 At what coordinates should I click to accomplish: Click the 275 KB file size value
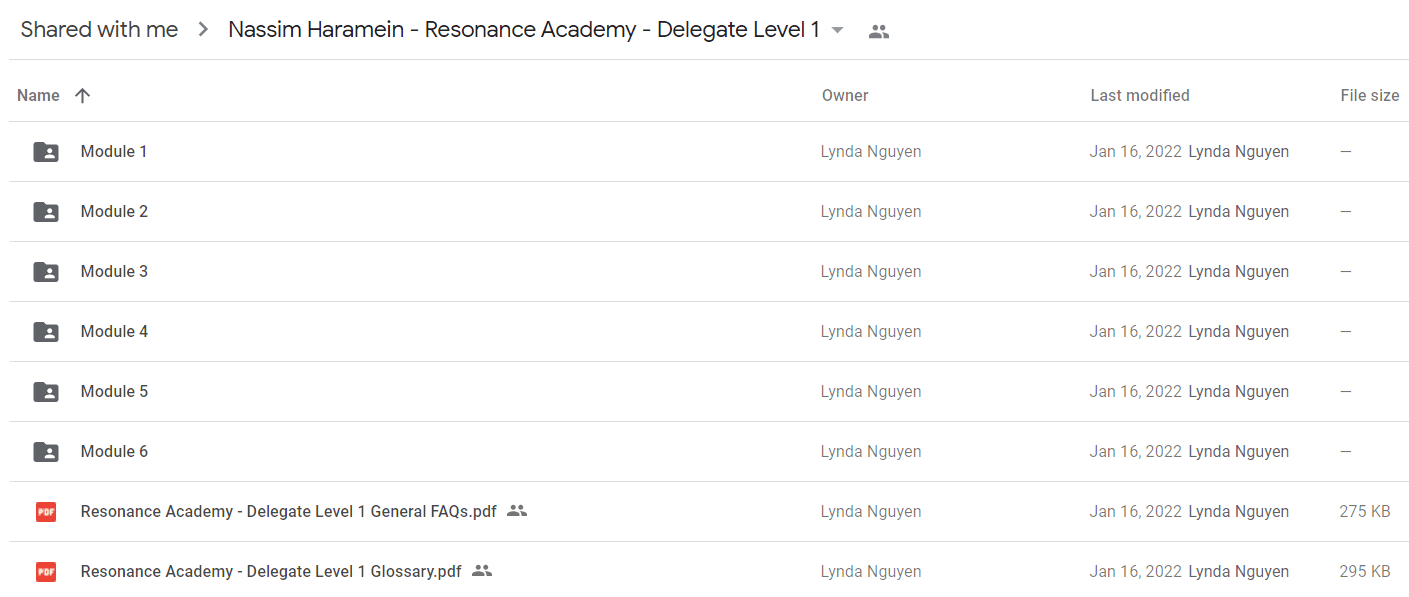point(1365,512)
